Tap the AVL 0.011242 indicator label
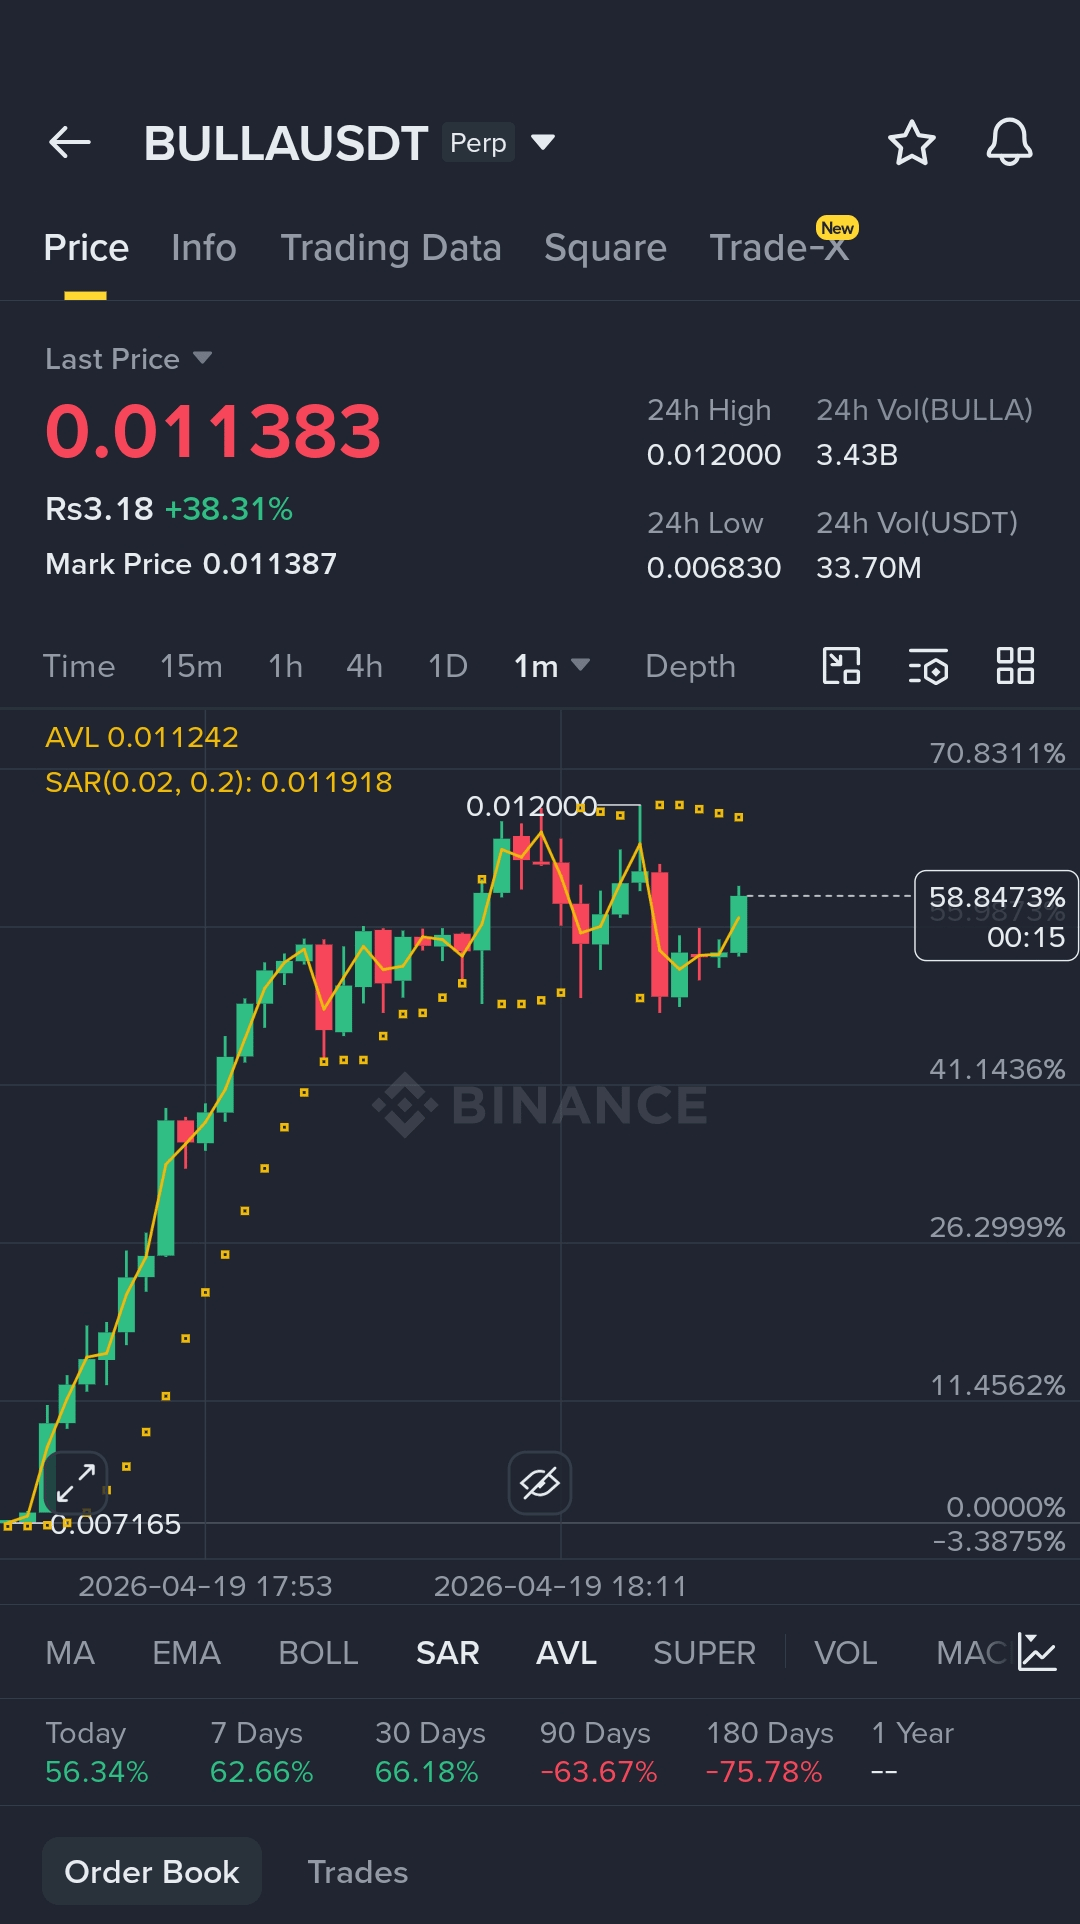 click(x=142, y=738)
